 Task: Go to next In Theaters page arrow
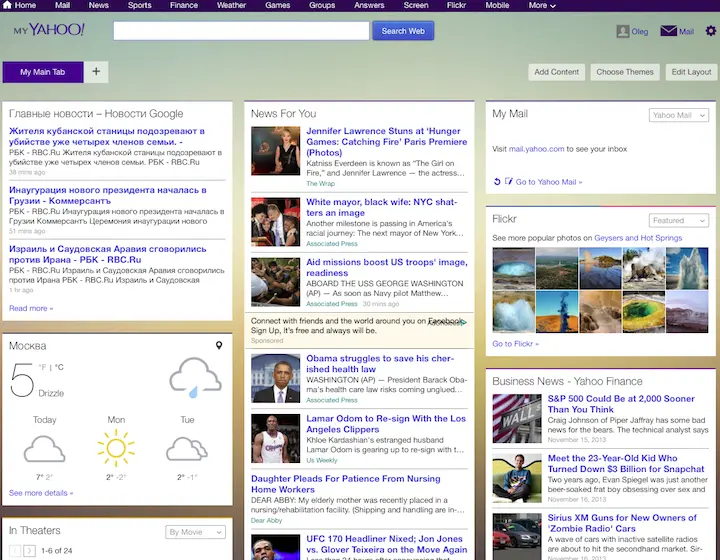pyautogui.click(x=29, y=550)
